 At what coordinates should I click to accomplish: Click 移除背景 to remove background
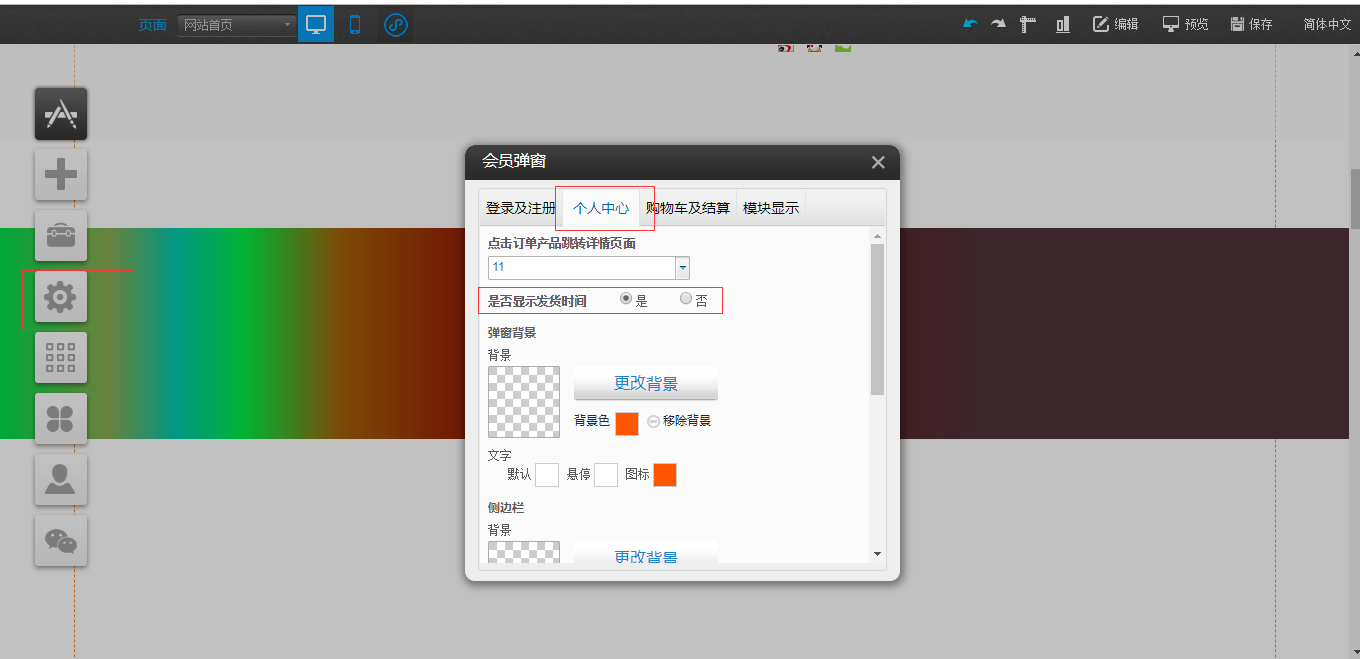click(x=679, y=421)
